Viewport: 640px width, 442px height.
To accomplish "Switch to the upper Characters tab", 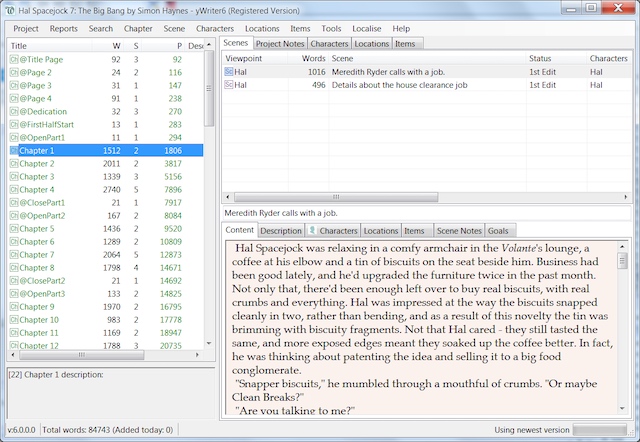I will (x=329, y=44).
